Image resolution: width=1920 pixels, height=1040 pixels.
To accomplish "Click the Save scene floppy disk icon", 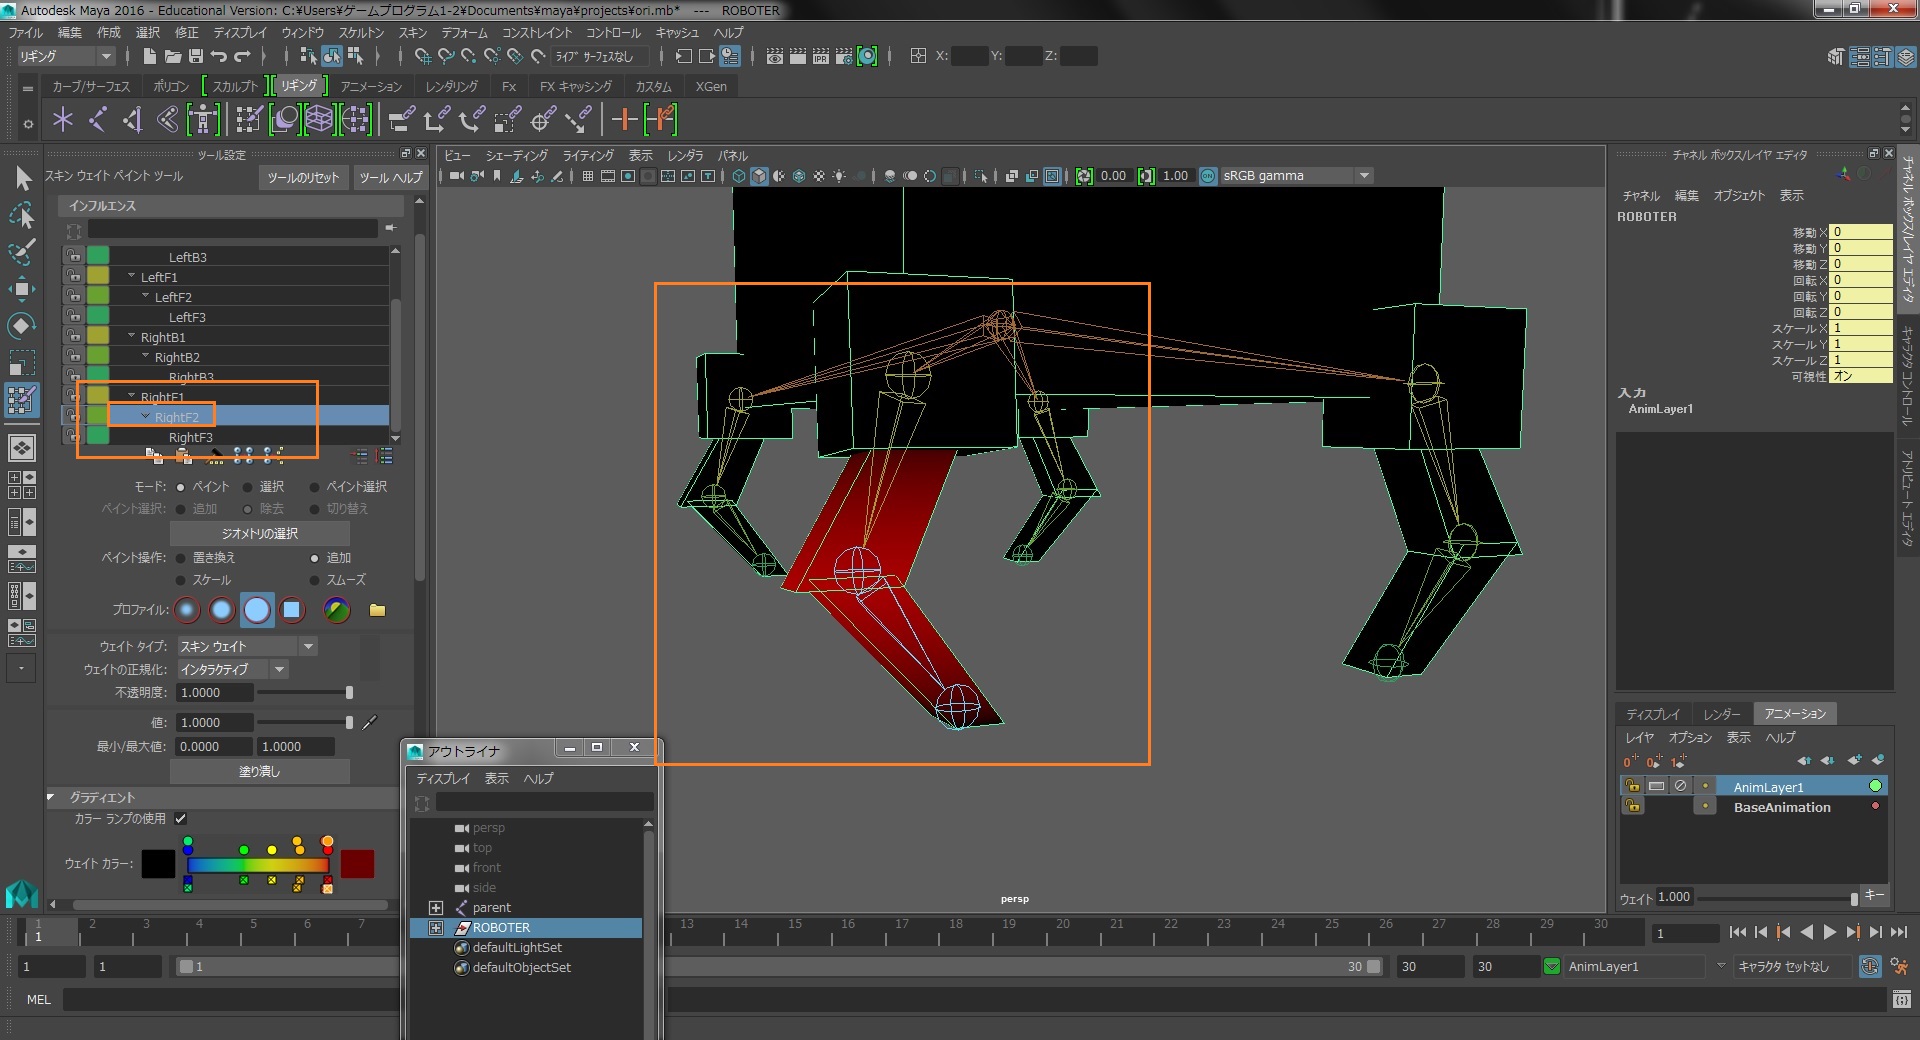I will [196, 56].
